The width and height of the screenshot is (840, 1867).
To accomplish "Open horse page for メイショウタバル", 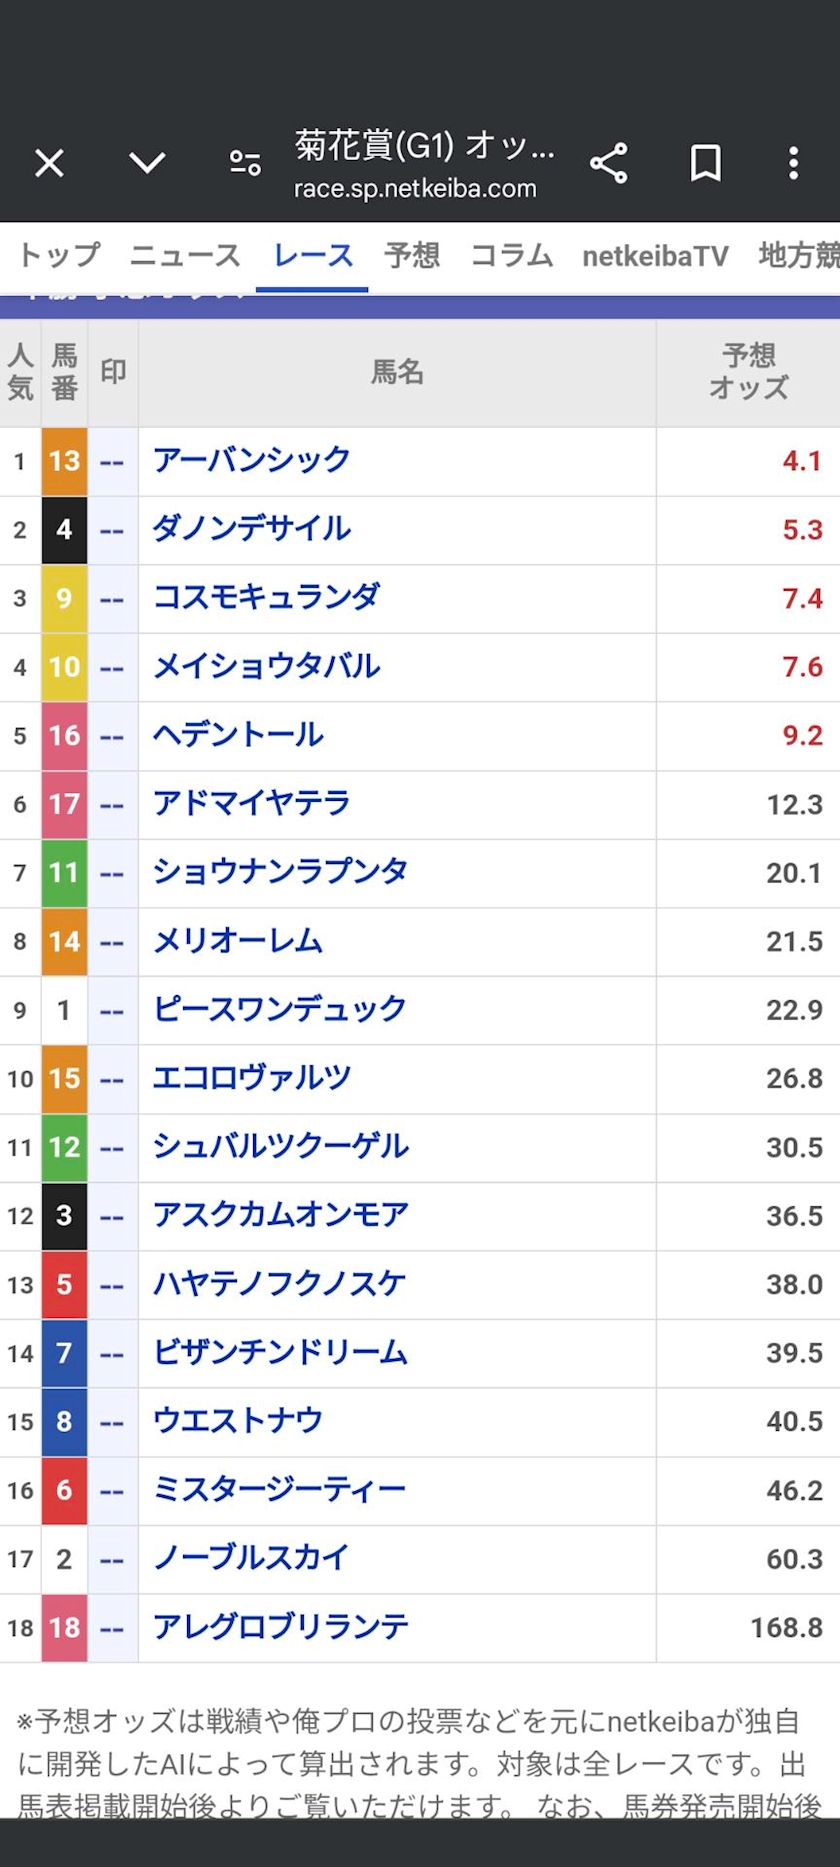I will click(266, 666).
